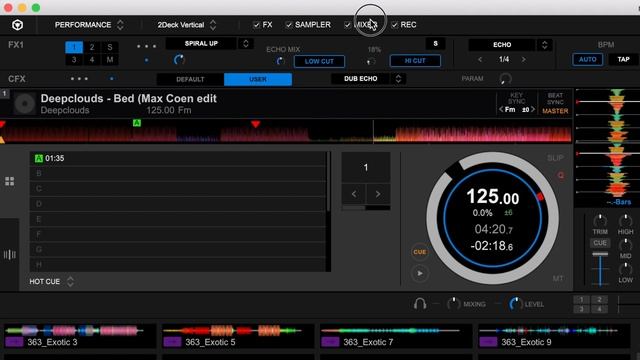Open the 2Deck Vertical layout dropdown
The height and width of the screenshot is (360, 640).
pos(187,25)
